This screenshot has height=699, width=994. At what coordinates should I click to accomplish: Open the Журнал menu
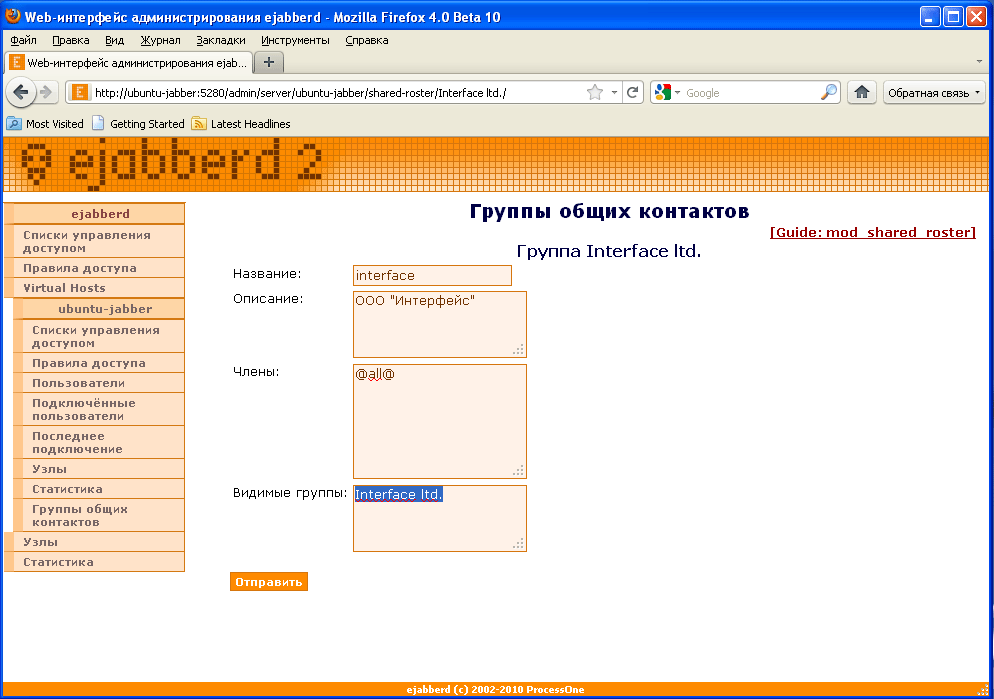click(x=160, y=40)
